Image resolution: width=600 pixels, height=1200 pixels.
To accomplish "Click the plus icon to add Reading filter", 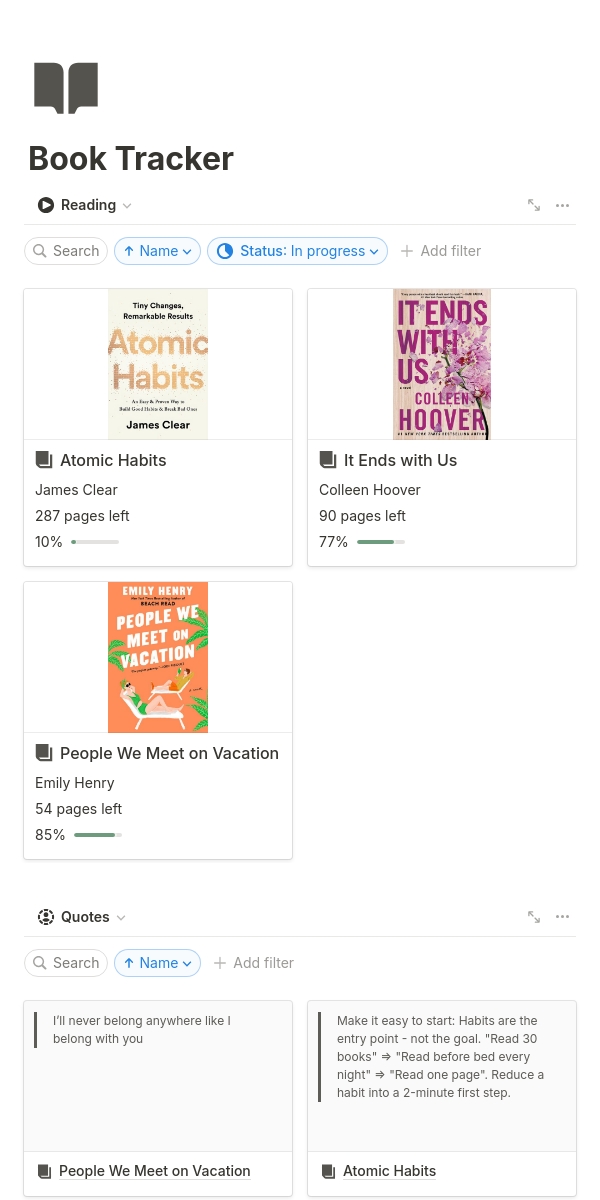I will (407, 251).
